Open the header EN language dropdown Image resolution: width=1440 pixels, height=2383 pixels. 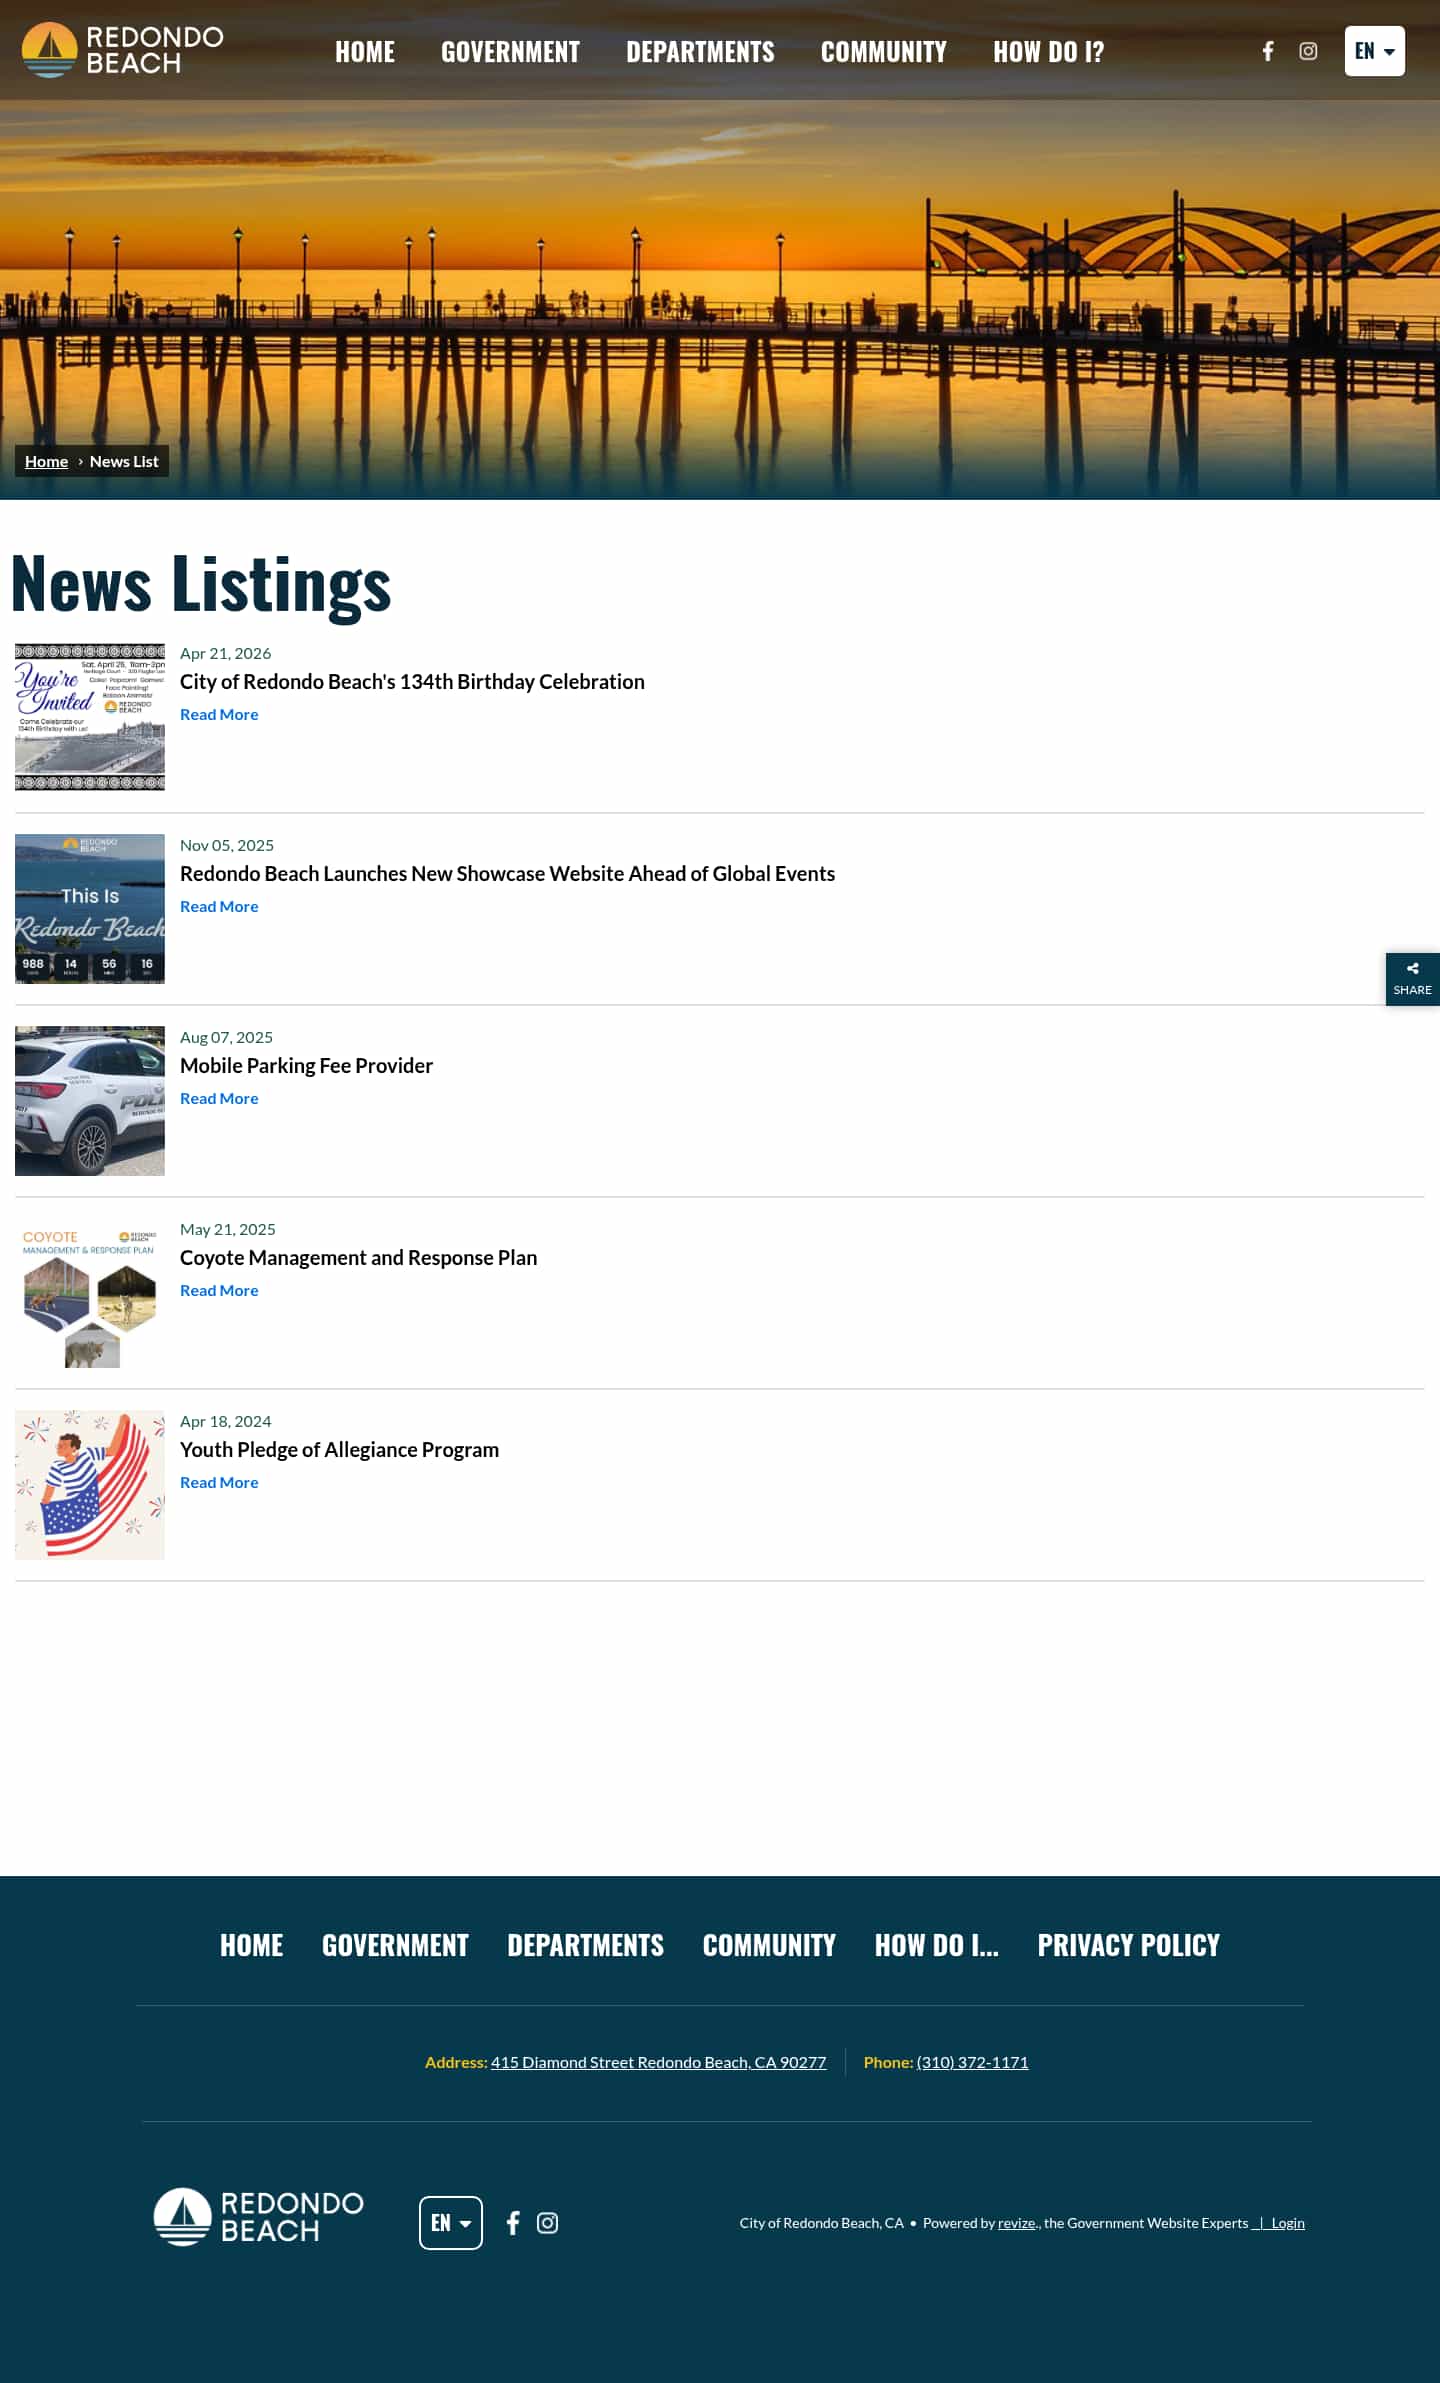coord(1374,51)
